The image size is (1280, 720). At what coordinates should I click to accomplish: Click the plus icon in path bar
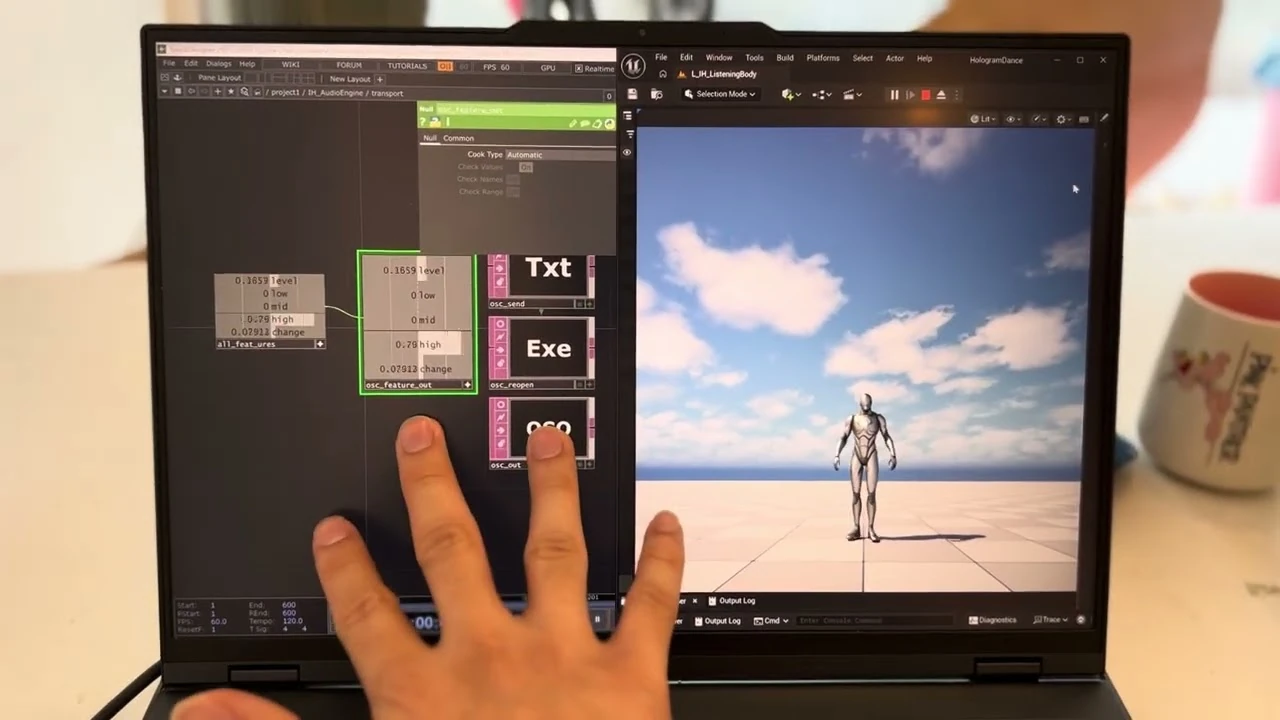tap(217, 92)
